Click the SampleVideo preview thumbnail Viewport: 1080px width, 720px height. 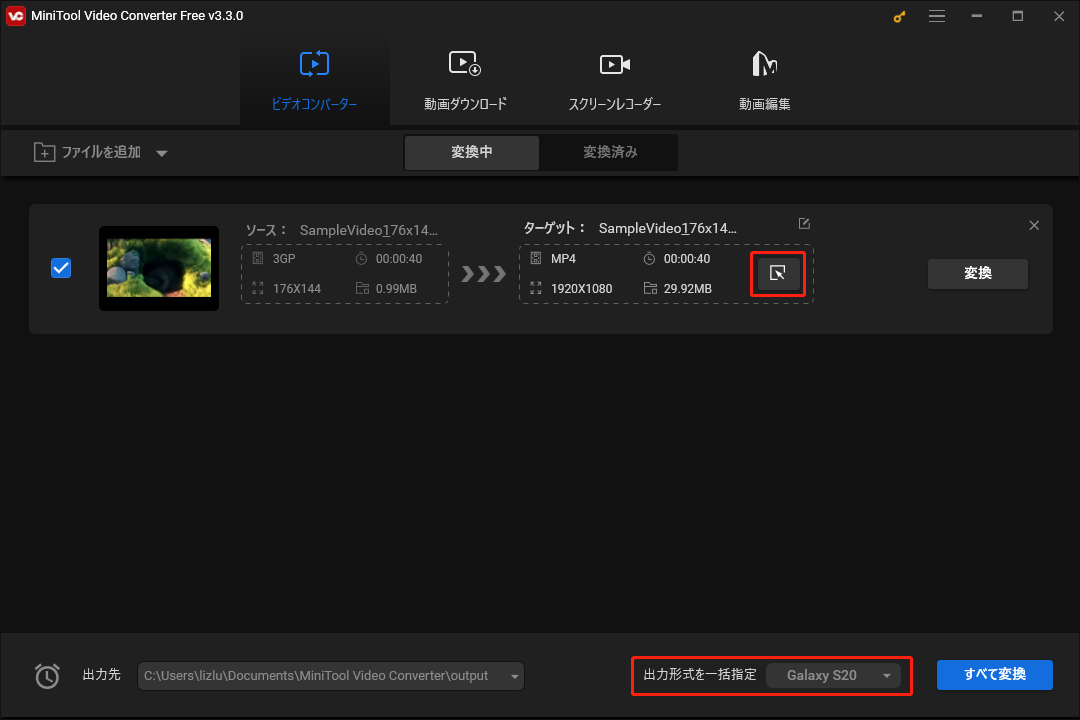pyautogui.click(x=158, y=268)
